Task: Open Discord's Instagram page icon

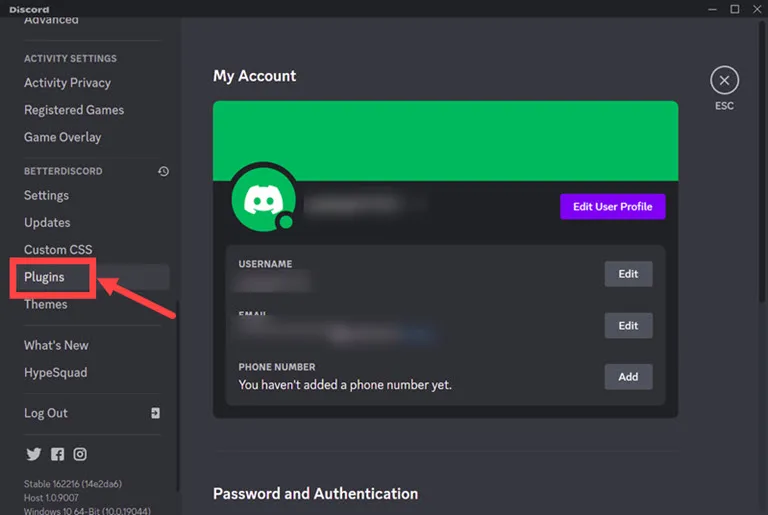Action: 80,454
